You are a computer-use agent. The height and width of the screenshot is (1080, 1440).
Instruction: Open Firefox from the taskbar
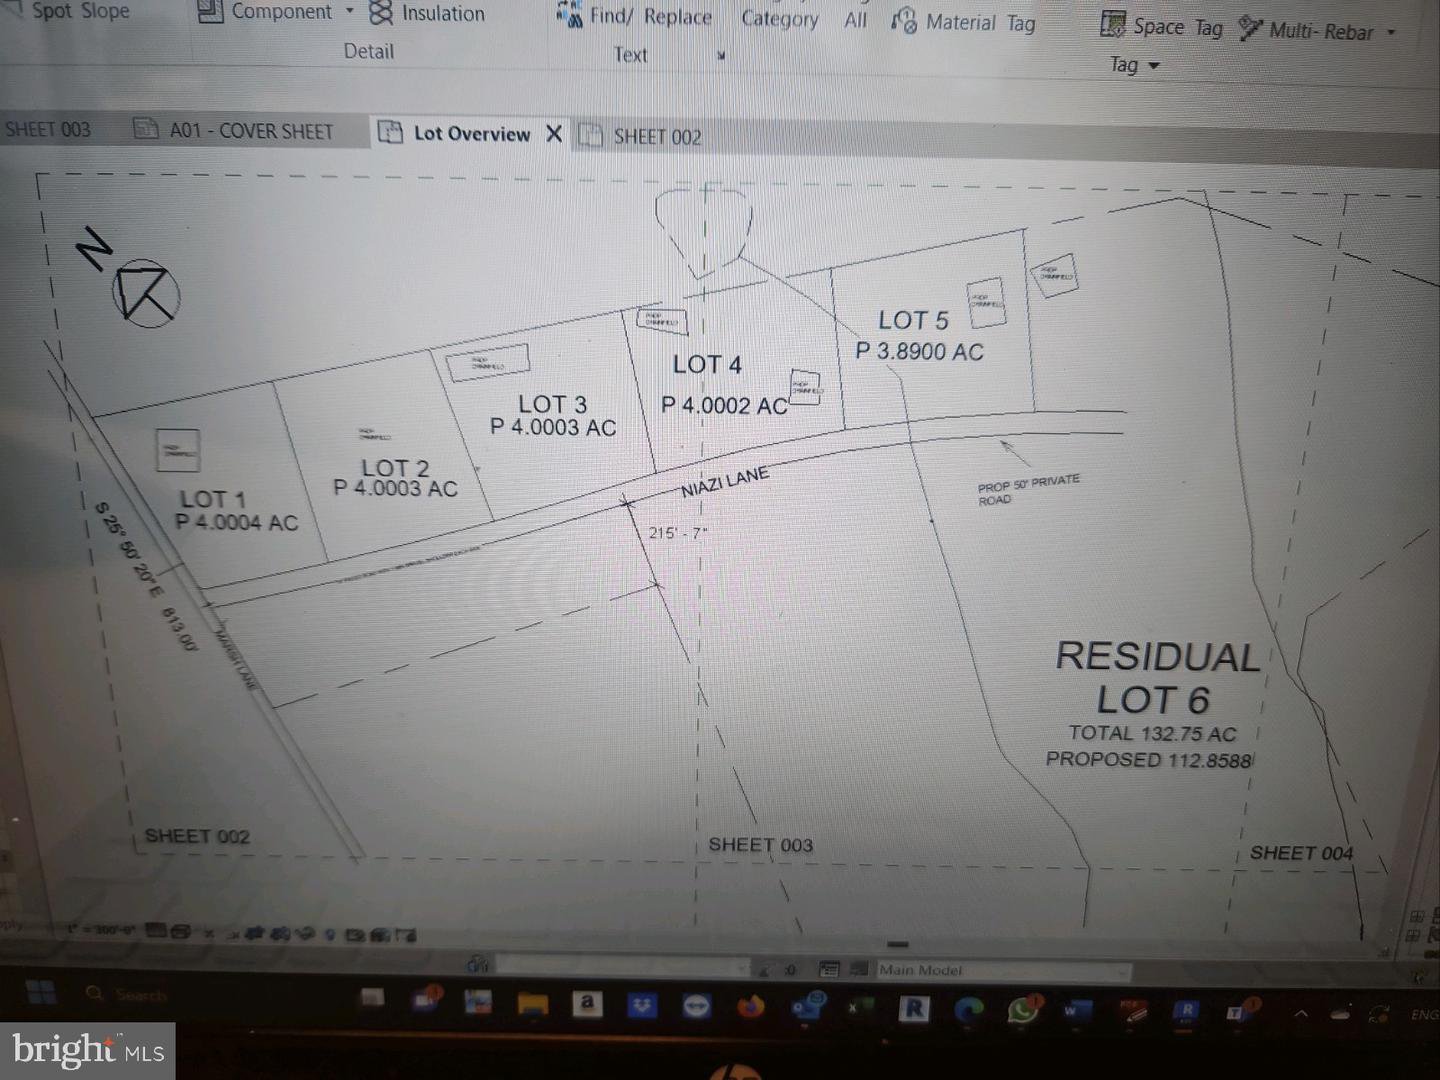point(750,1006)
